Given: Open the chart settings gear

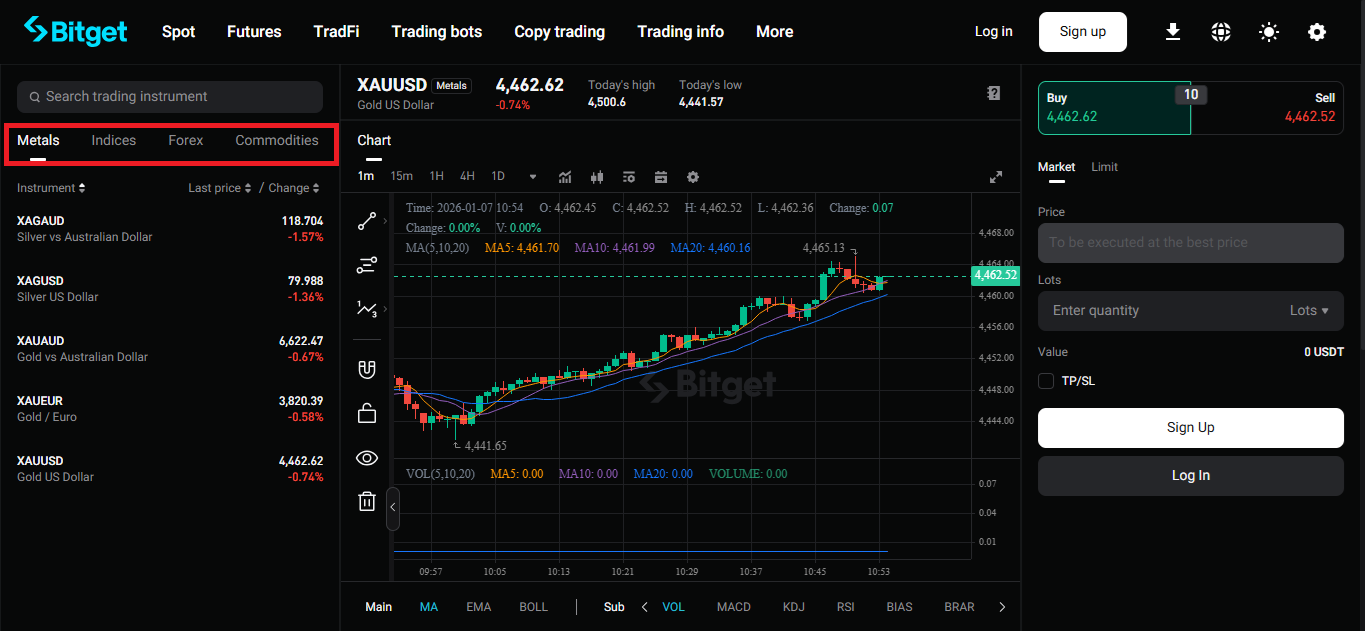Looking at the screenshot, I should point(693,177).
